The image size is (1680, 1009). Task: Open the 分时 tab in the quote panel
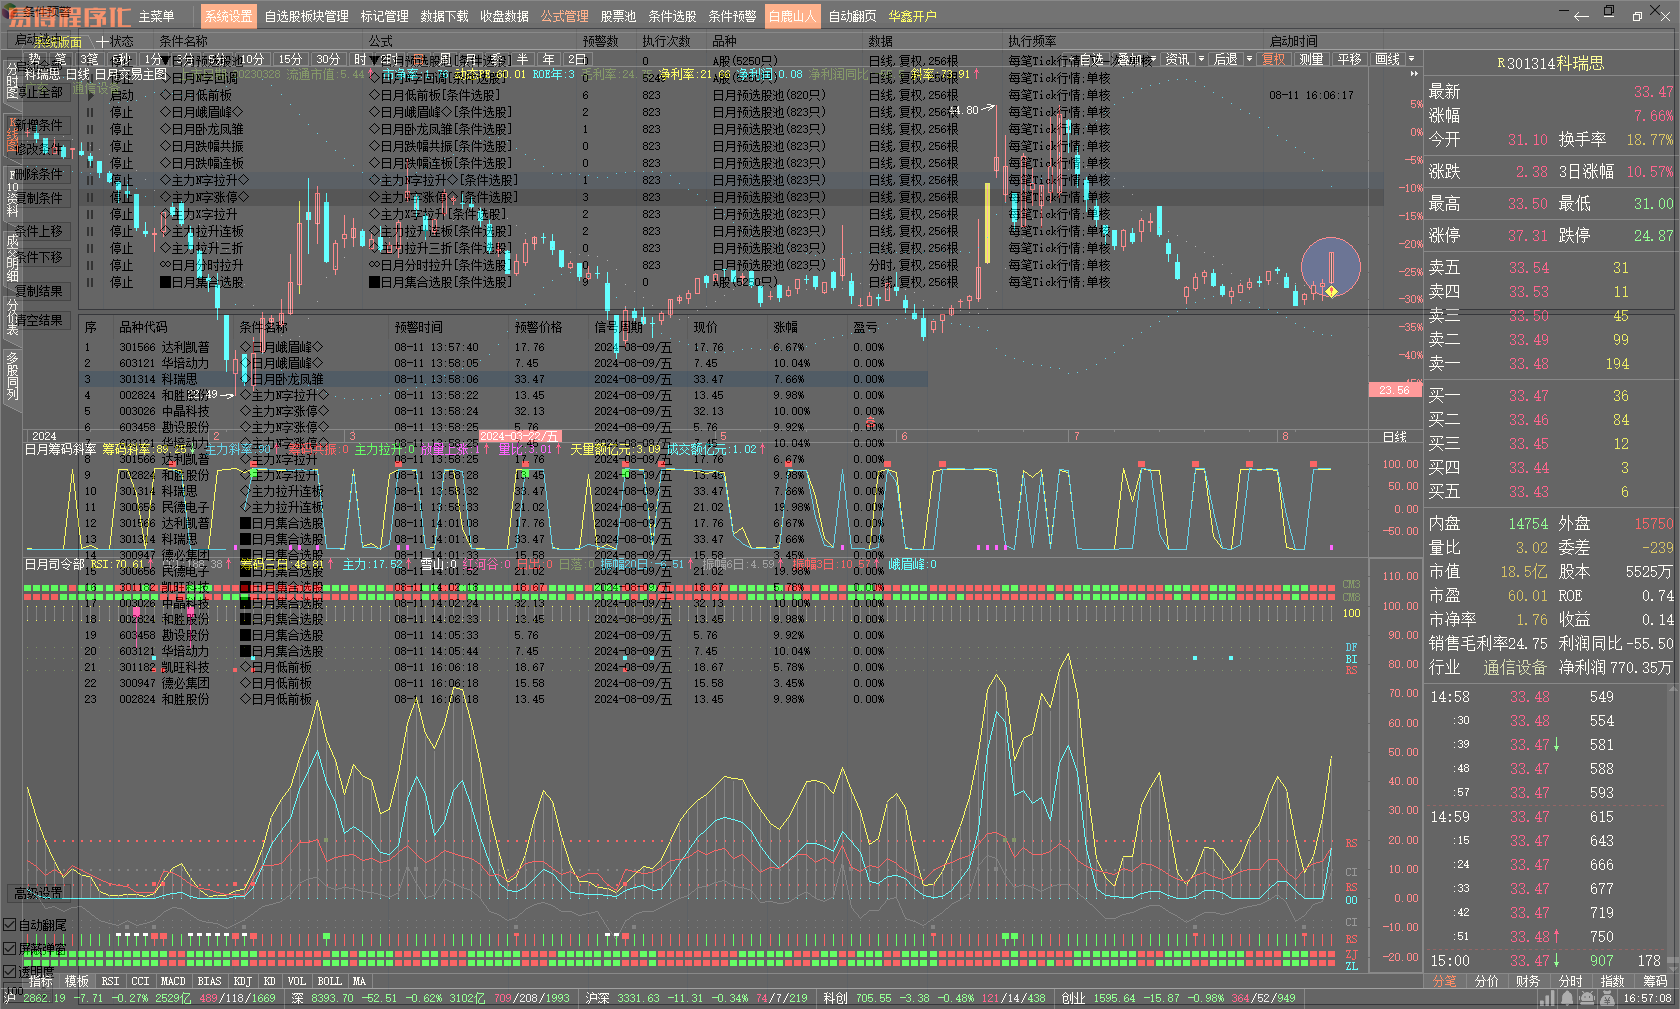coord(1571,981)
